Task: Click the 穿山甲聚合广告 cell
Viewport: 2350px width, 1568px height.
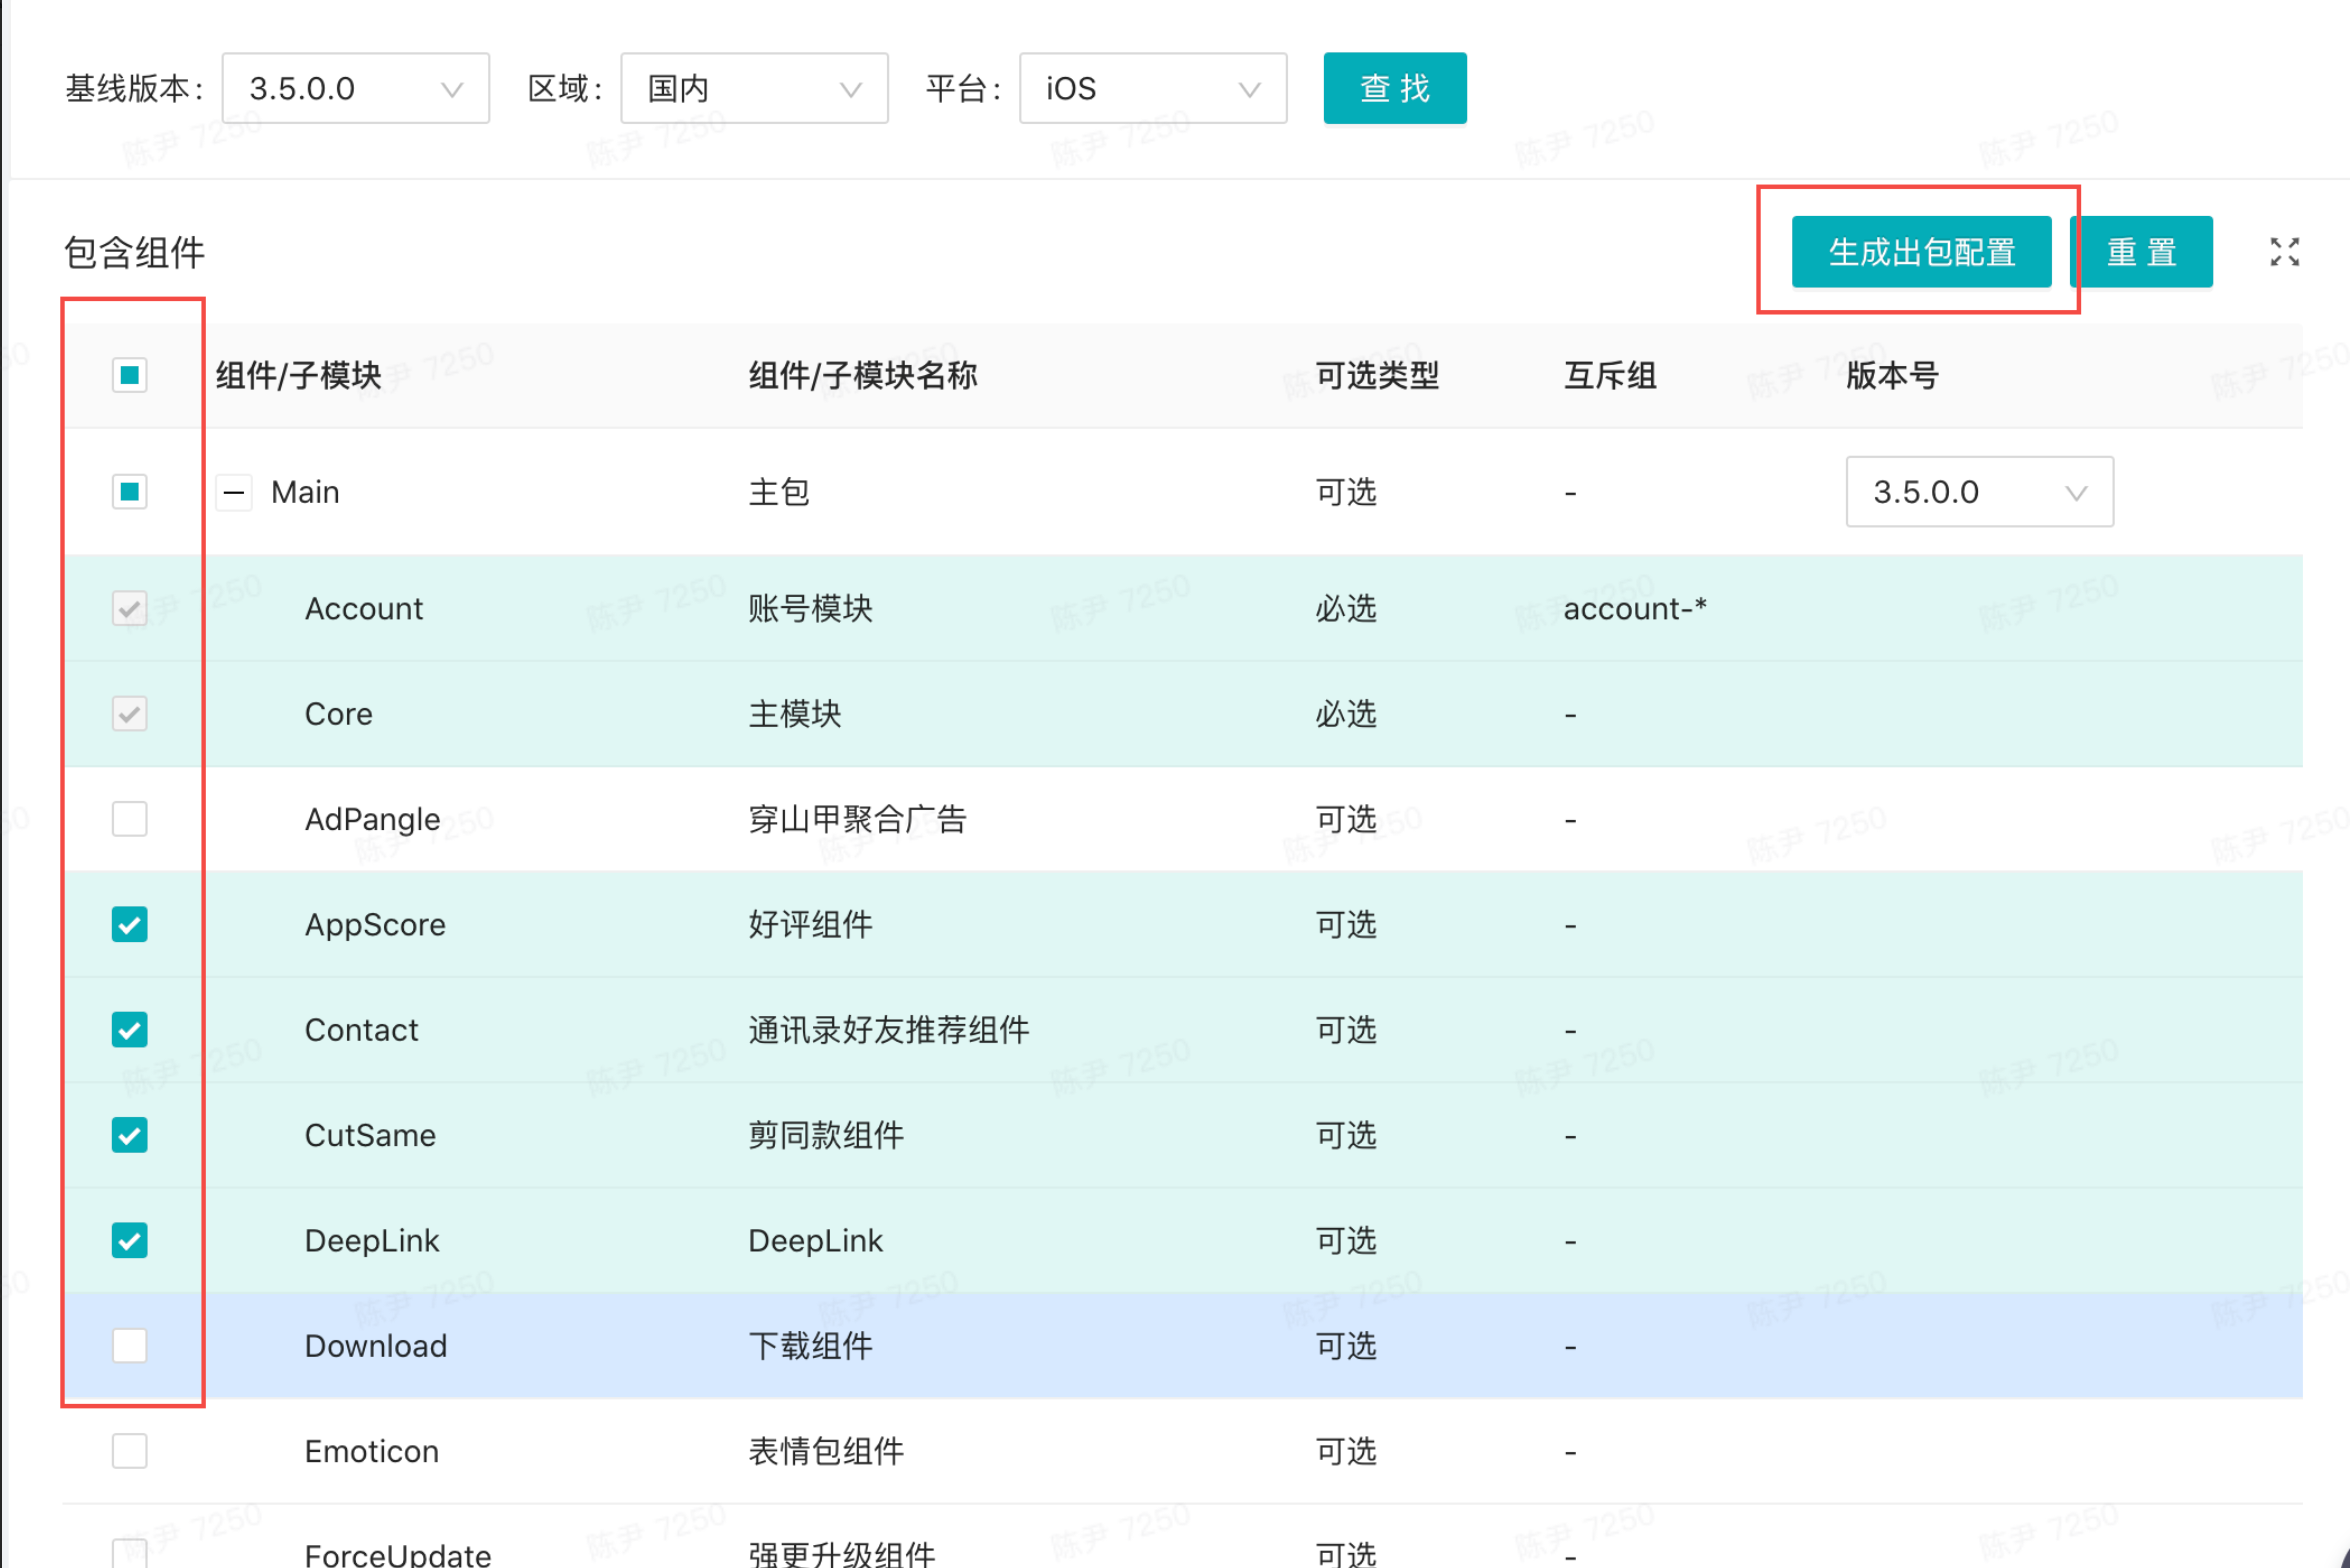Action: click(x=858, y=819)
